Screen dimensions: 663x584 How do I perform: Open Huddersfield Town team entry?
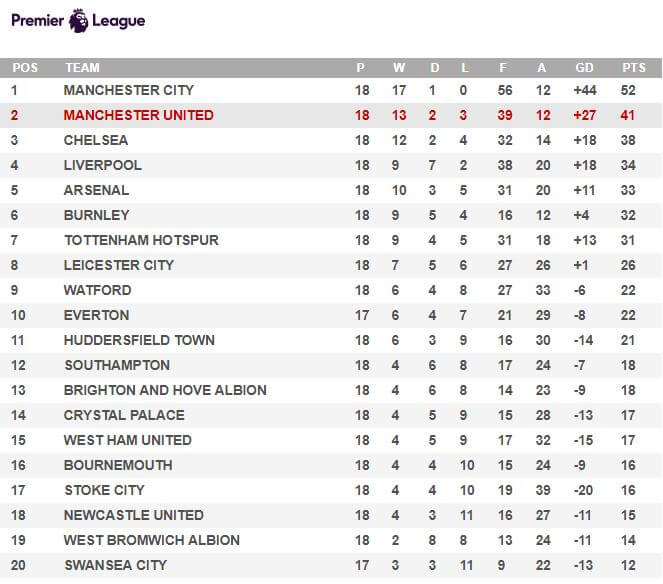coord(139,340)
